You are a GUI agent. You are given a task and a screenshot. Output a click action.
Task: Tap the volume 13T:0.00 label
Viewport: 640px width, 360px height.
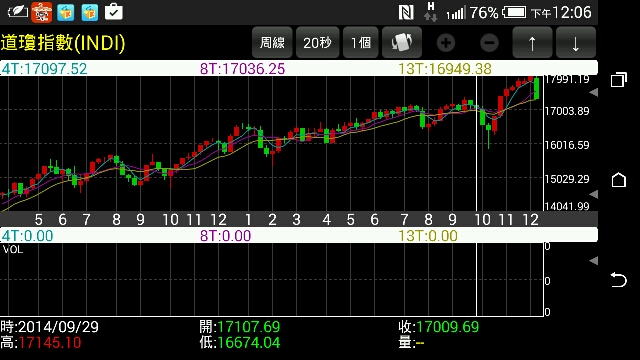click(x=428, y=236)
